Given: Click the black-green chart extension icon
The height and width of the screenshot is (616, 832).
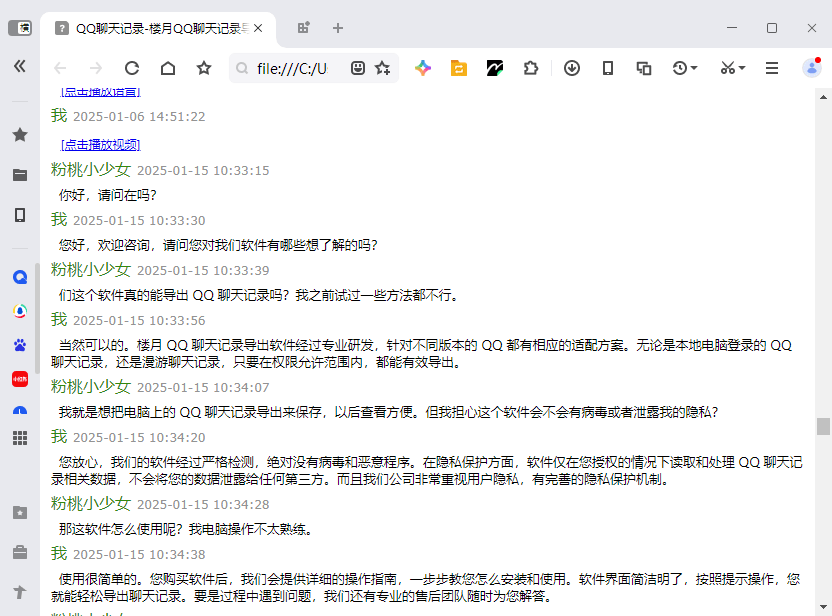Looking at the screenshot, I should point(495,68).
